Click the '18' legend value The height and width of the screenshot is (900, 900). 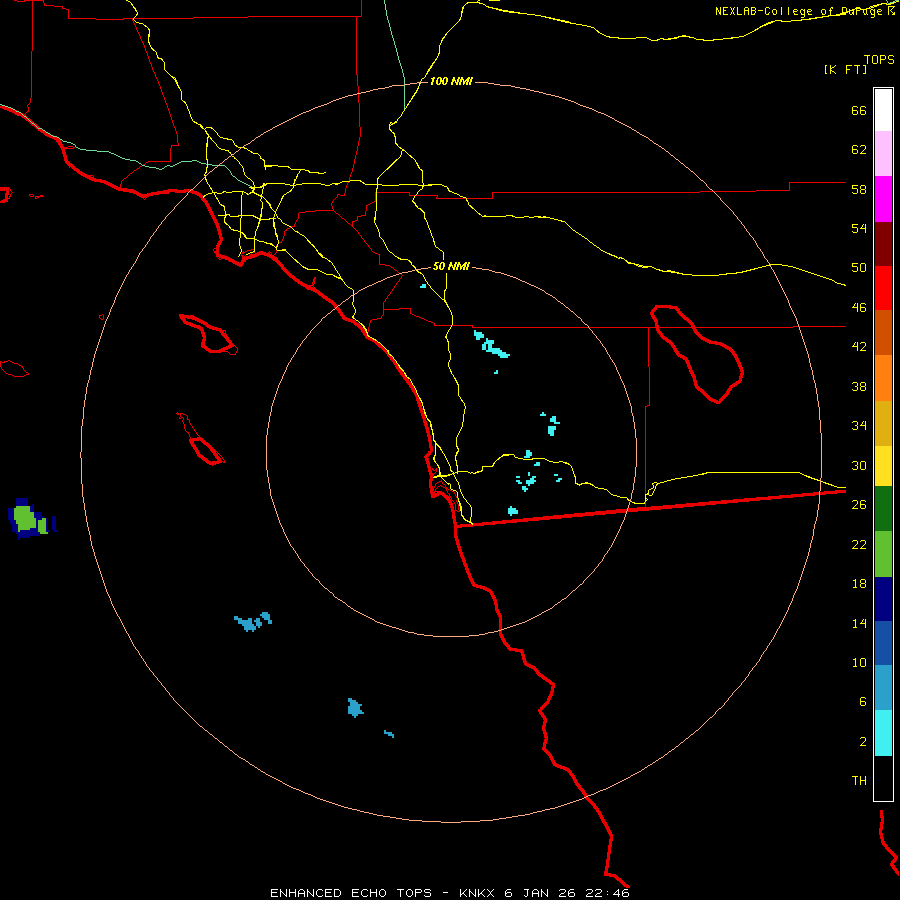(859, 584)
